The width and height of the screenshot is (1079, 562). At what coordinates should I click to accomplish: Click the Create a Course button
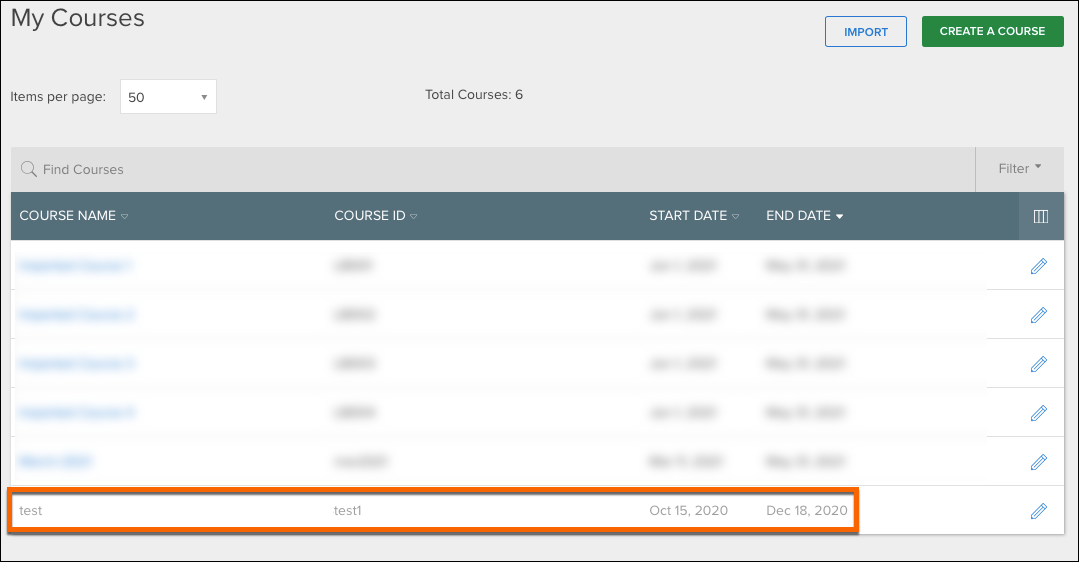click(x=992, y=31)
